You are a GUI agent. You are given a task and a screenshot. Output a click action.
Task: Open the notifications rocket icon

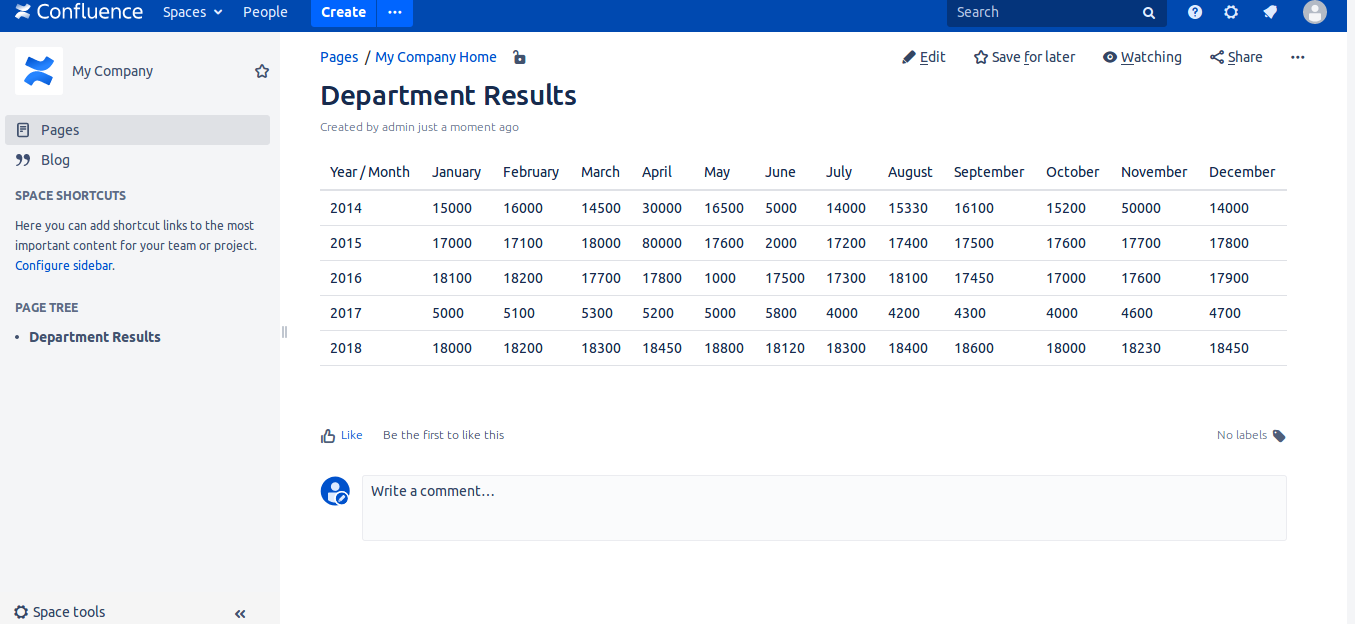1270,12
